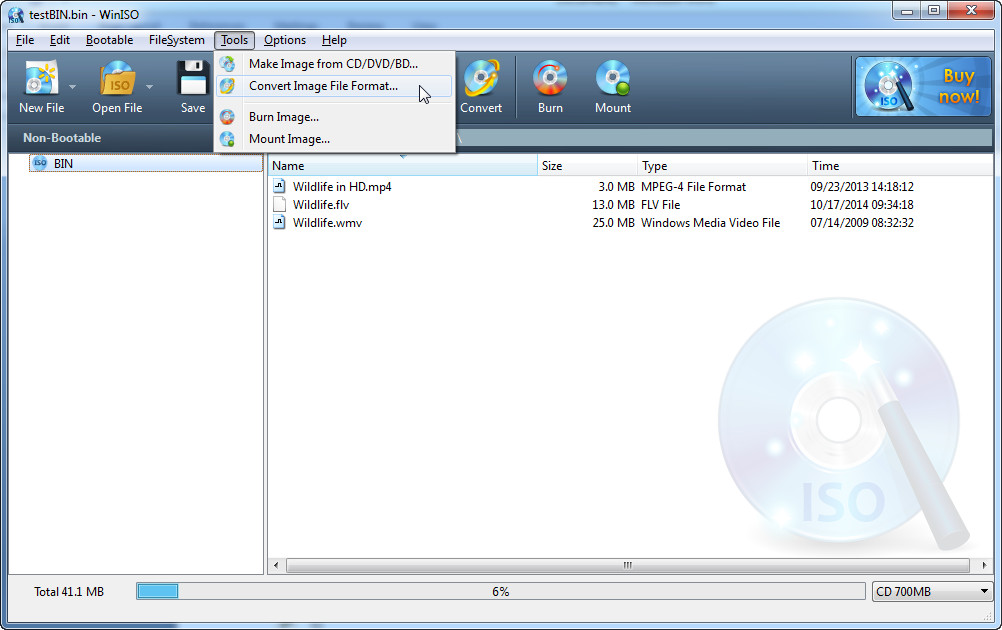Screen dimensions: 1002x630
Task: Click the New File toolbar icon
Action: [42, 78]
